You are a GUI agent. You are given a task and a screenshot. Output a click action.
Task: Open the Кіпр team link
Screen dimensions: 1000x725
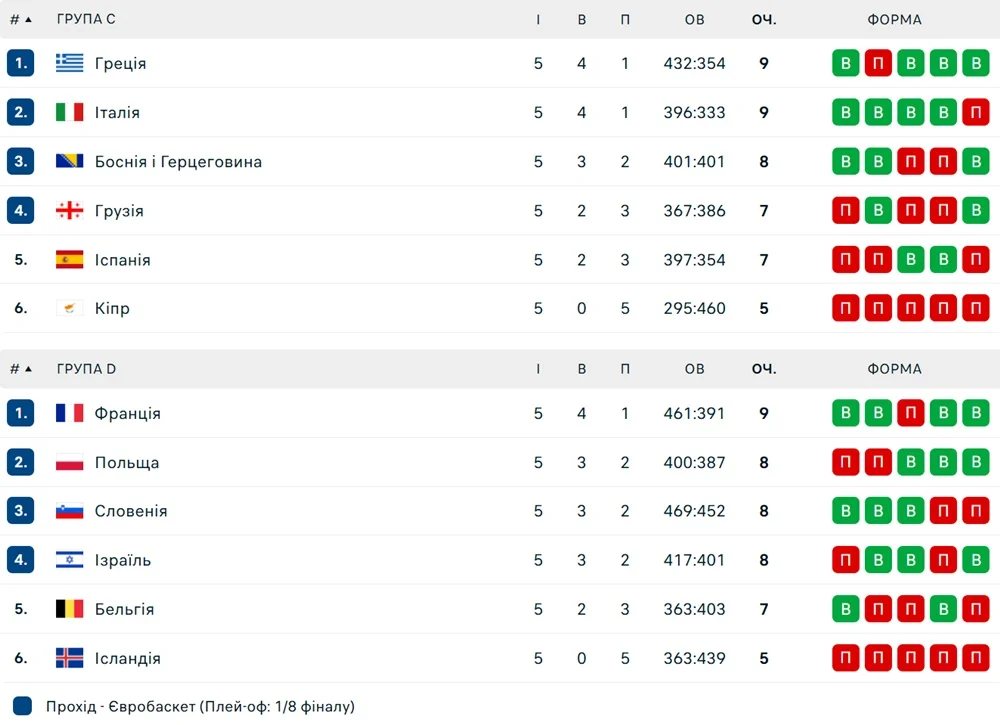click(112, 308)
